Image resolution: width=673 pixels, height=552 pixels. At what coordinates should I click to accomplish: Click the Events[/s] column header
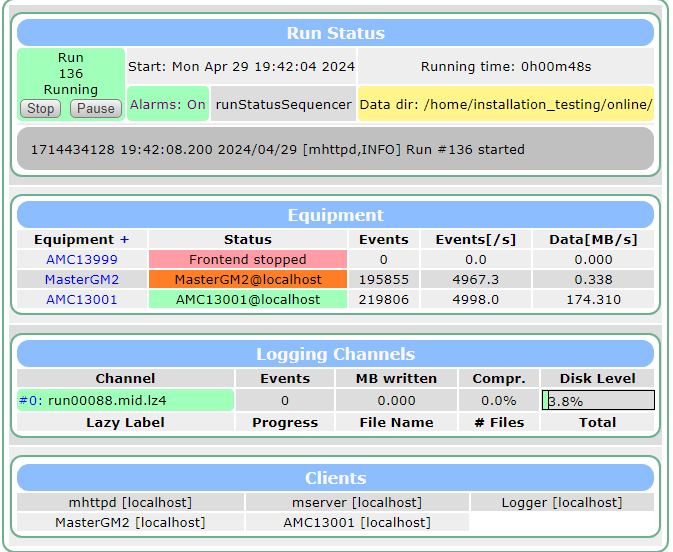476,239
